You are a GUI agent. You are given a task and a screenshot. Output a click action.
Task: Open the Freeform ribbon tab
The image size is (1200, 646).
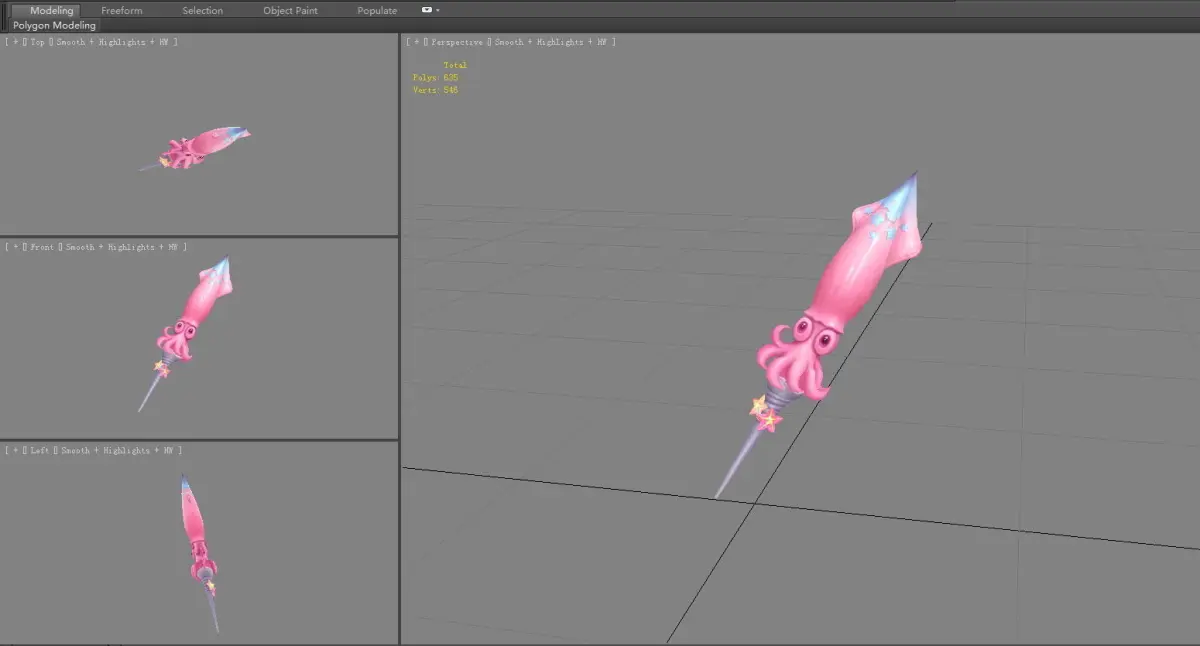coord(122,10)
